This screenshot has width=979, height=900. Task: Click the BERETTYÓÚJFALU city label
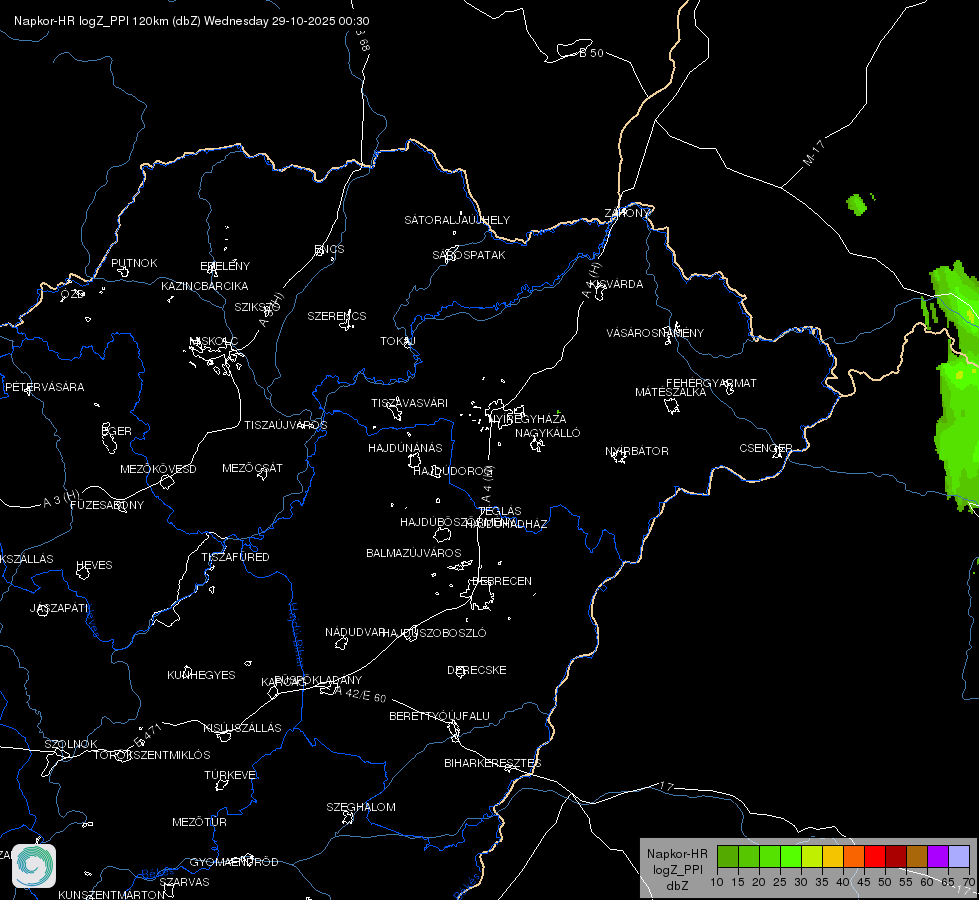pos(440,716)
